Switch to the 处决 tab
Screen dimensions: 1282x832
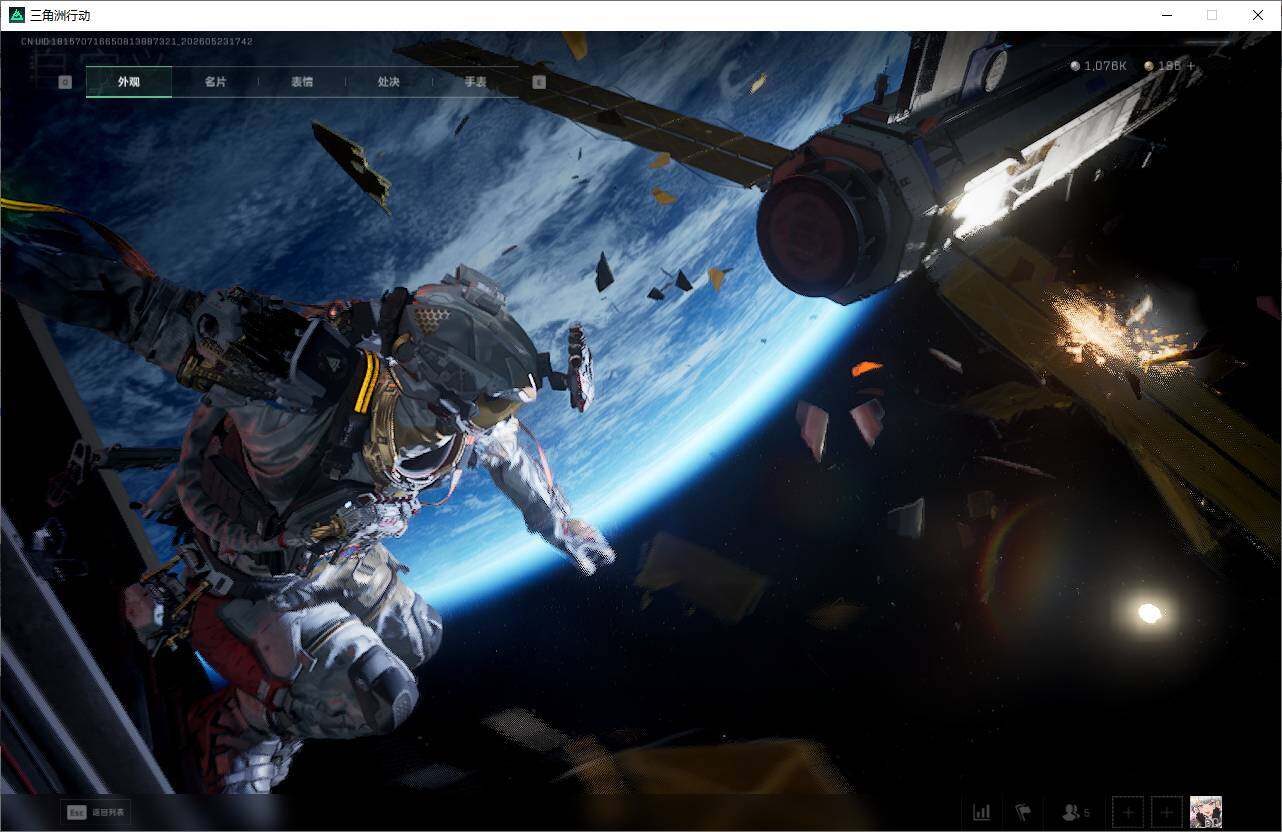pos(389,82)
